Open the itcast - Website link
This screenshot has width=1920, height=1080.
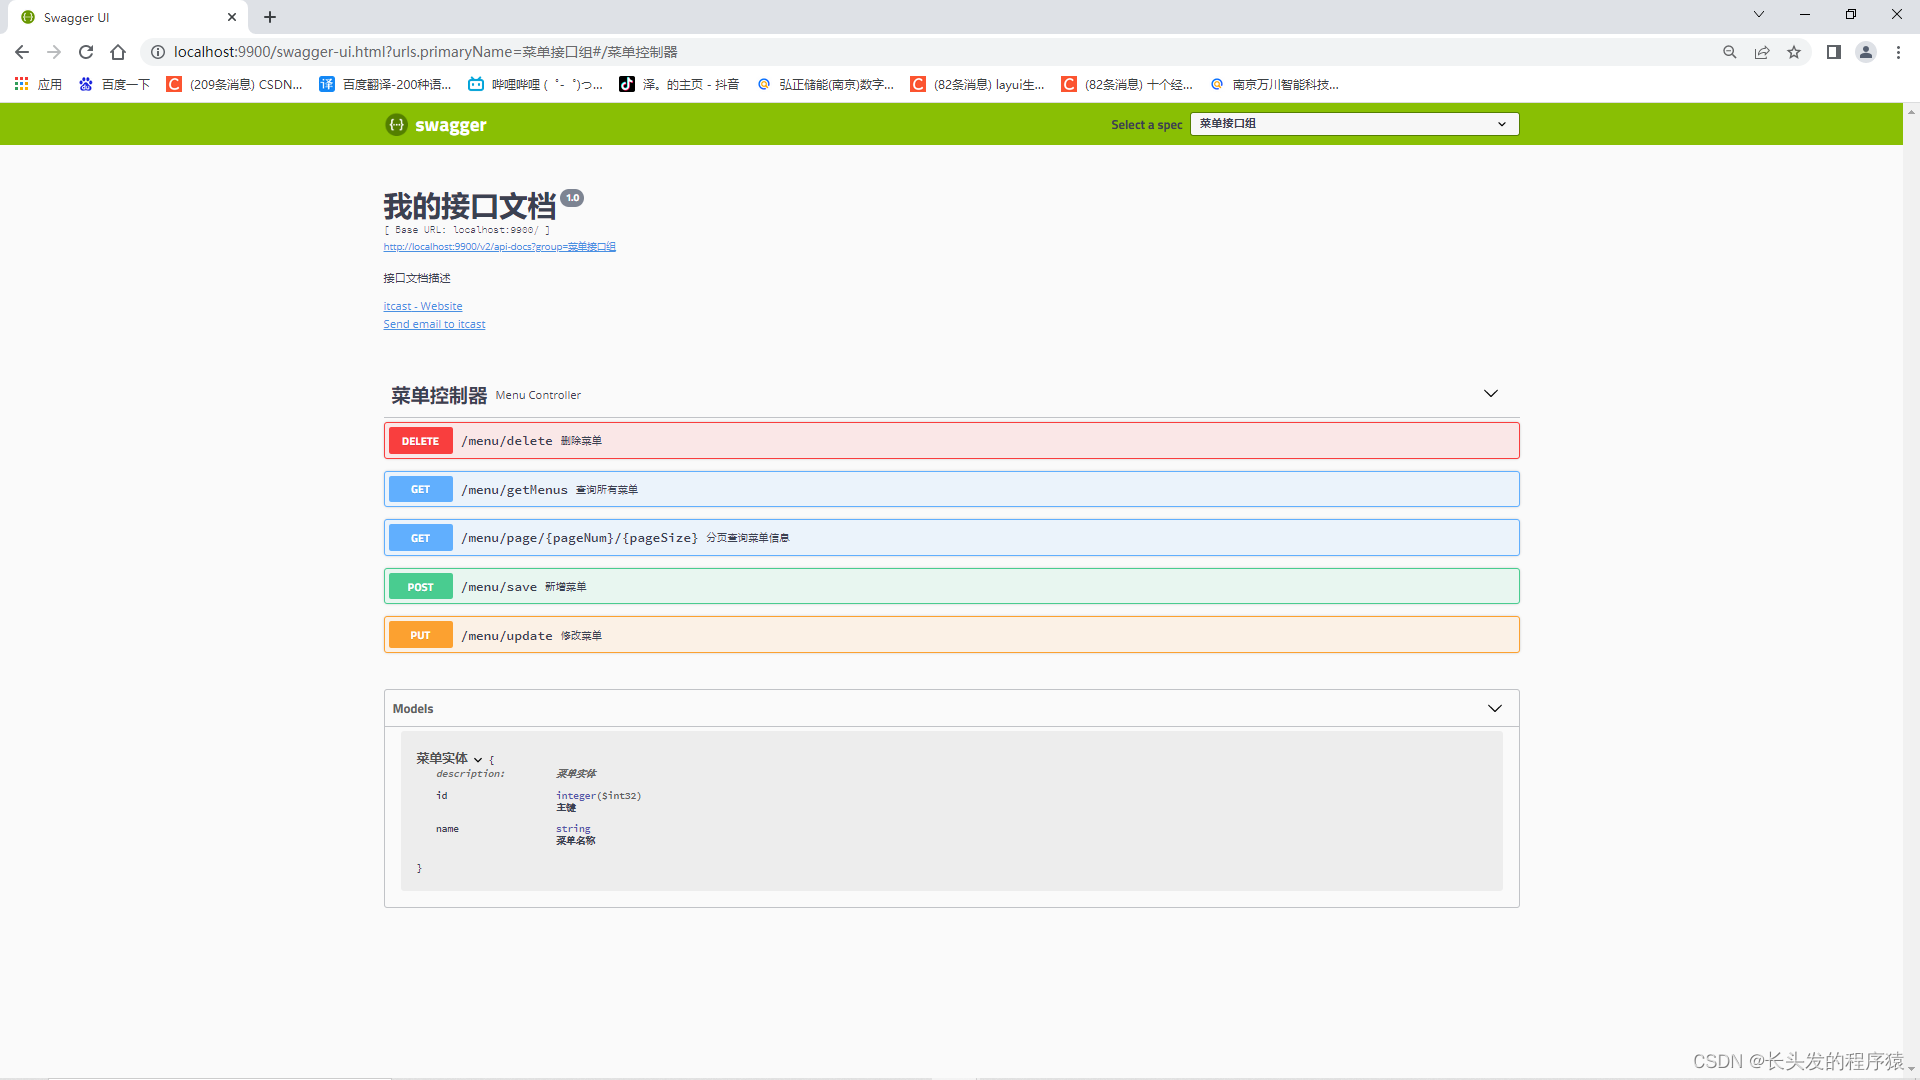click(422, 306)
